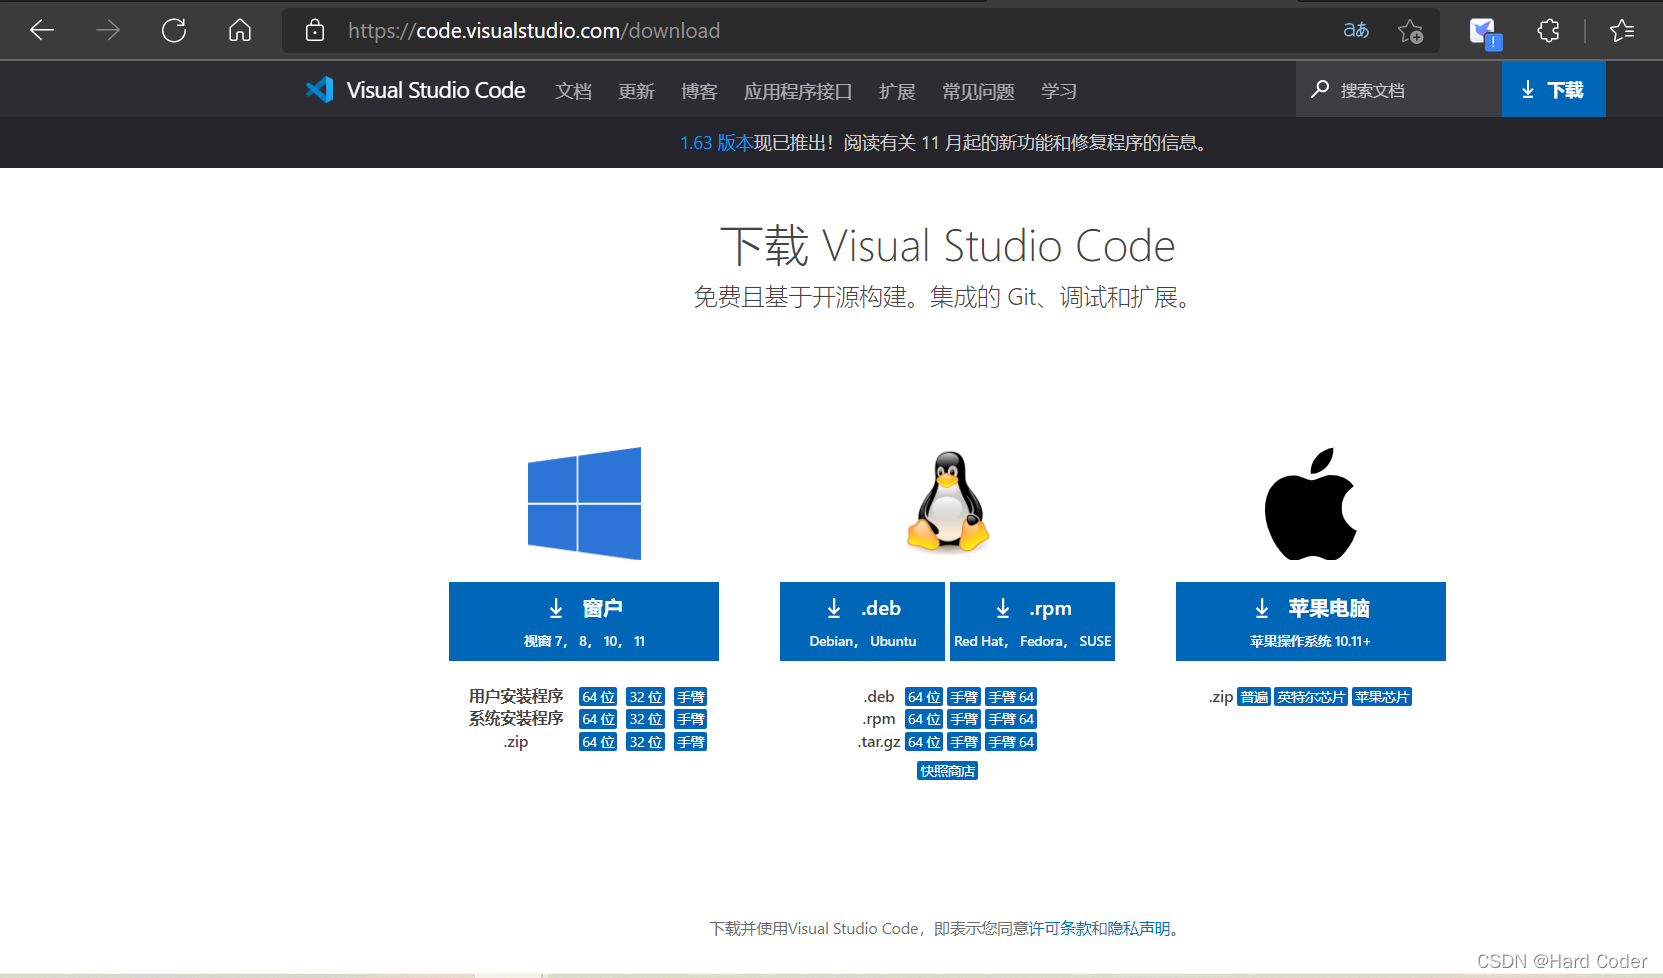
Task: Select 普遍 universal macOS .zip
Action: pos(1254,697)
